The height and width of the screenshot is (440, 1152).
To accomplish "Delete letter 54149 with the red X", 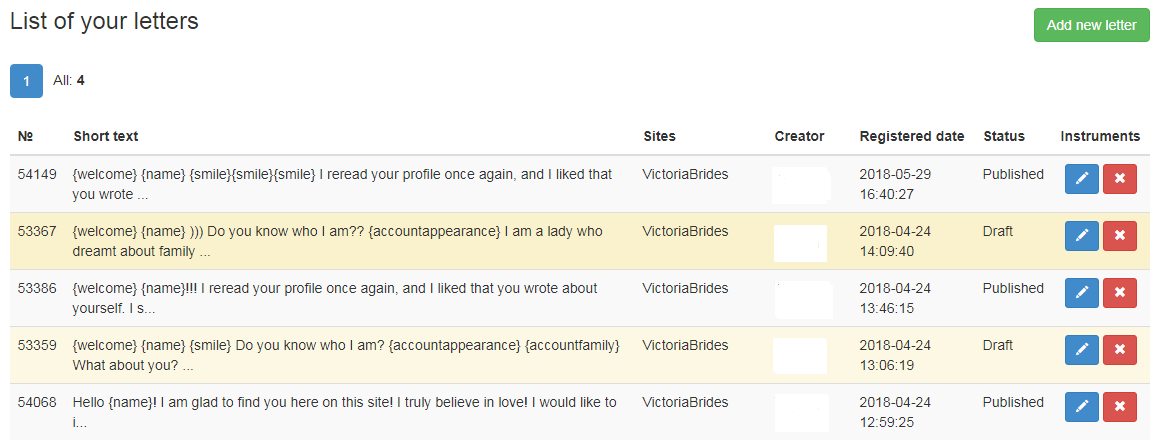I will pyautogui.click(x=1120, y=178).
